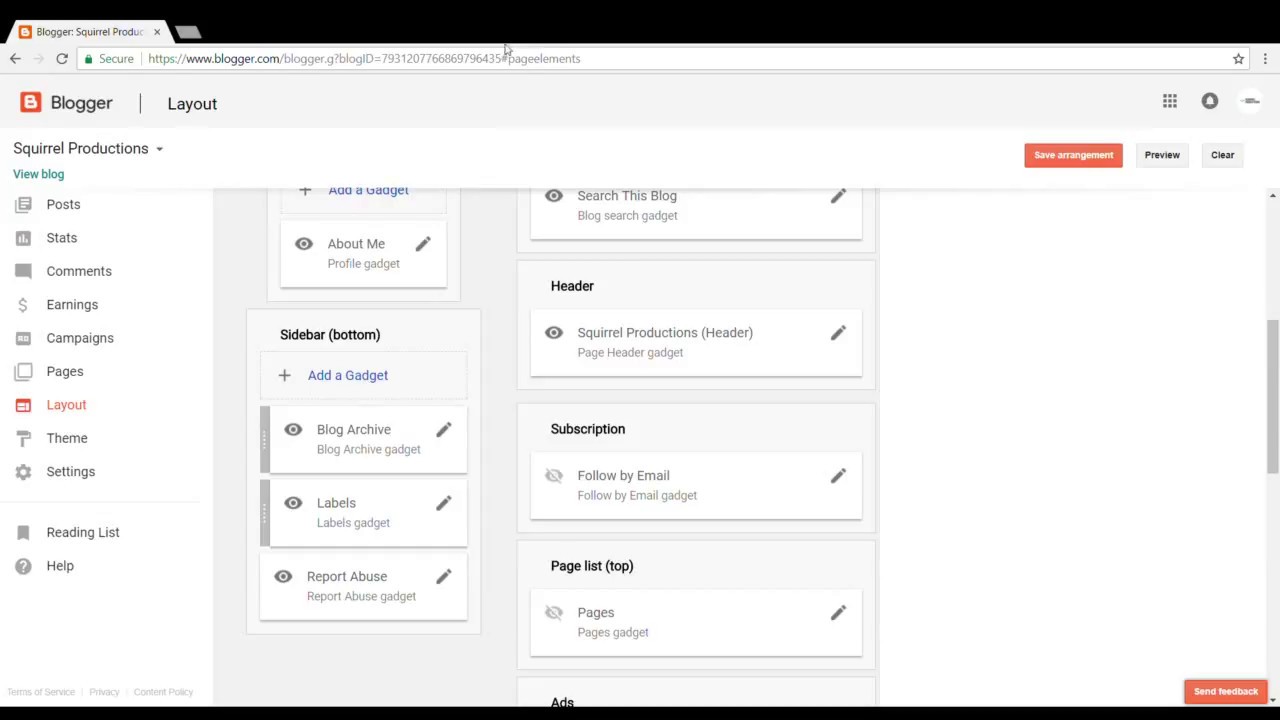This screenshot has height=720, width=1280.
Task: Open the notifications bell
Action: pos(1210,101)
